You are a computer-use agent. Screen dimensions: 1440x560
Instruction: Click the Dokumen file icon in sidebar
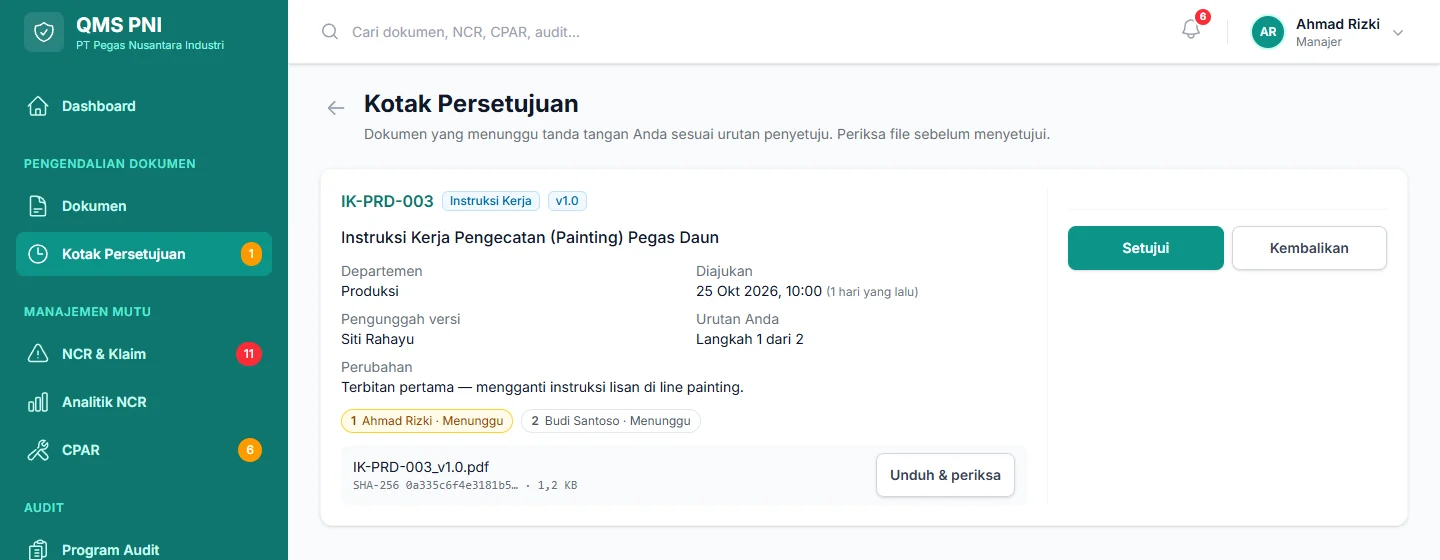[38, 206]
